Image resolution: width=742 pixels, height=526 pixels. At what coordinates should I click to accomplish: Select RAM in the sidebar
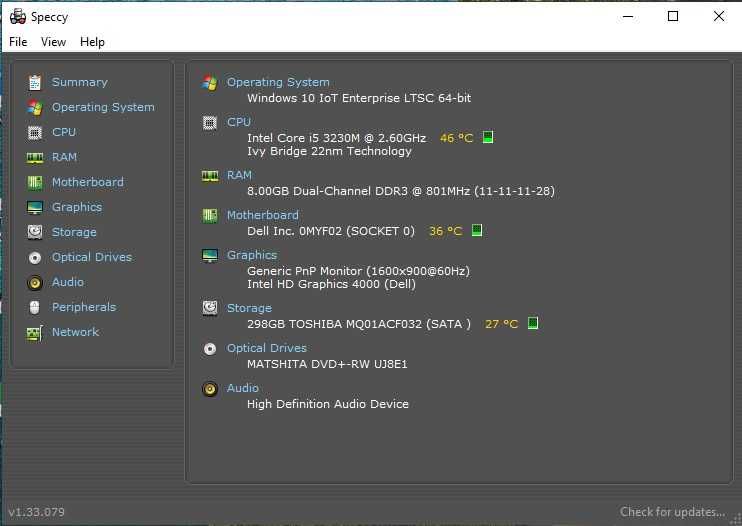(x=64, y=157)
